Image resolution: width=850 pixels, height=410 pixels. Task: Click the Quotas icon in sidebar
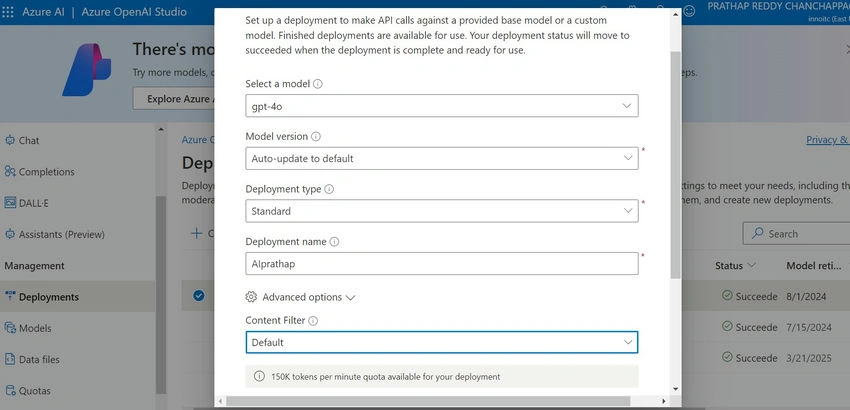[x=10, y=390]
